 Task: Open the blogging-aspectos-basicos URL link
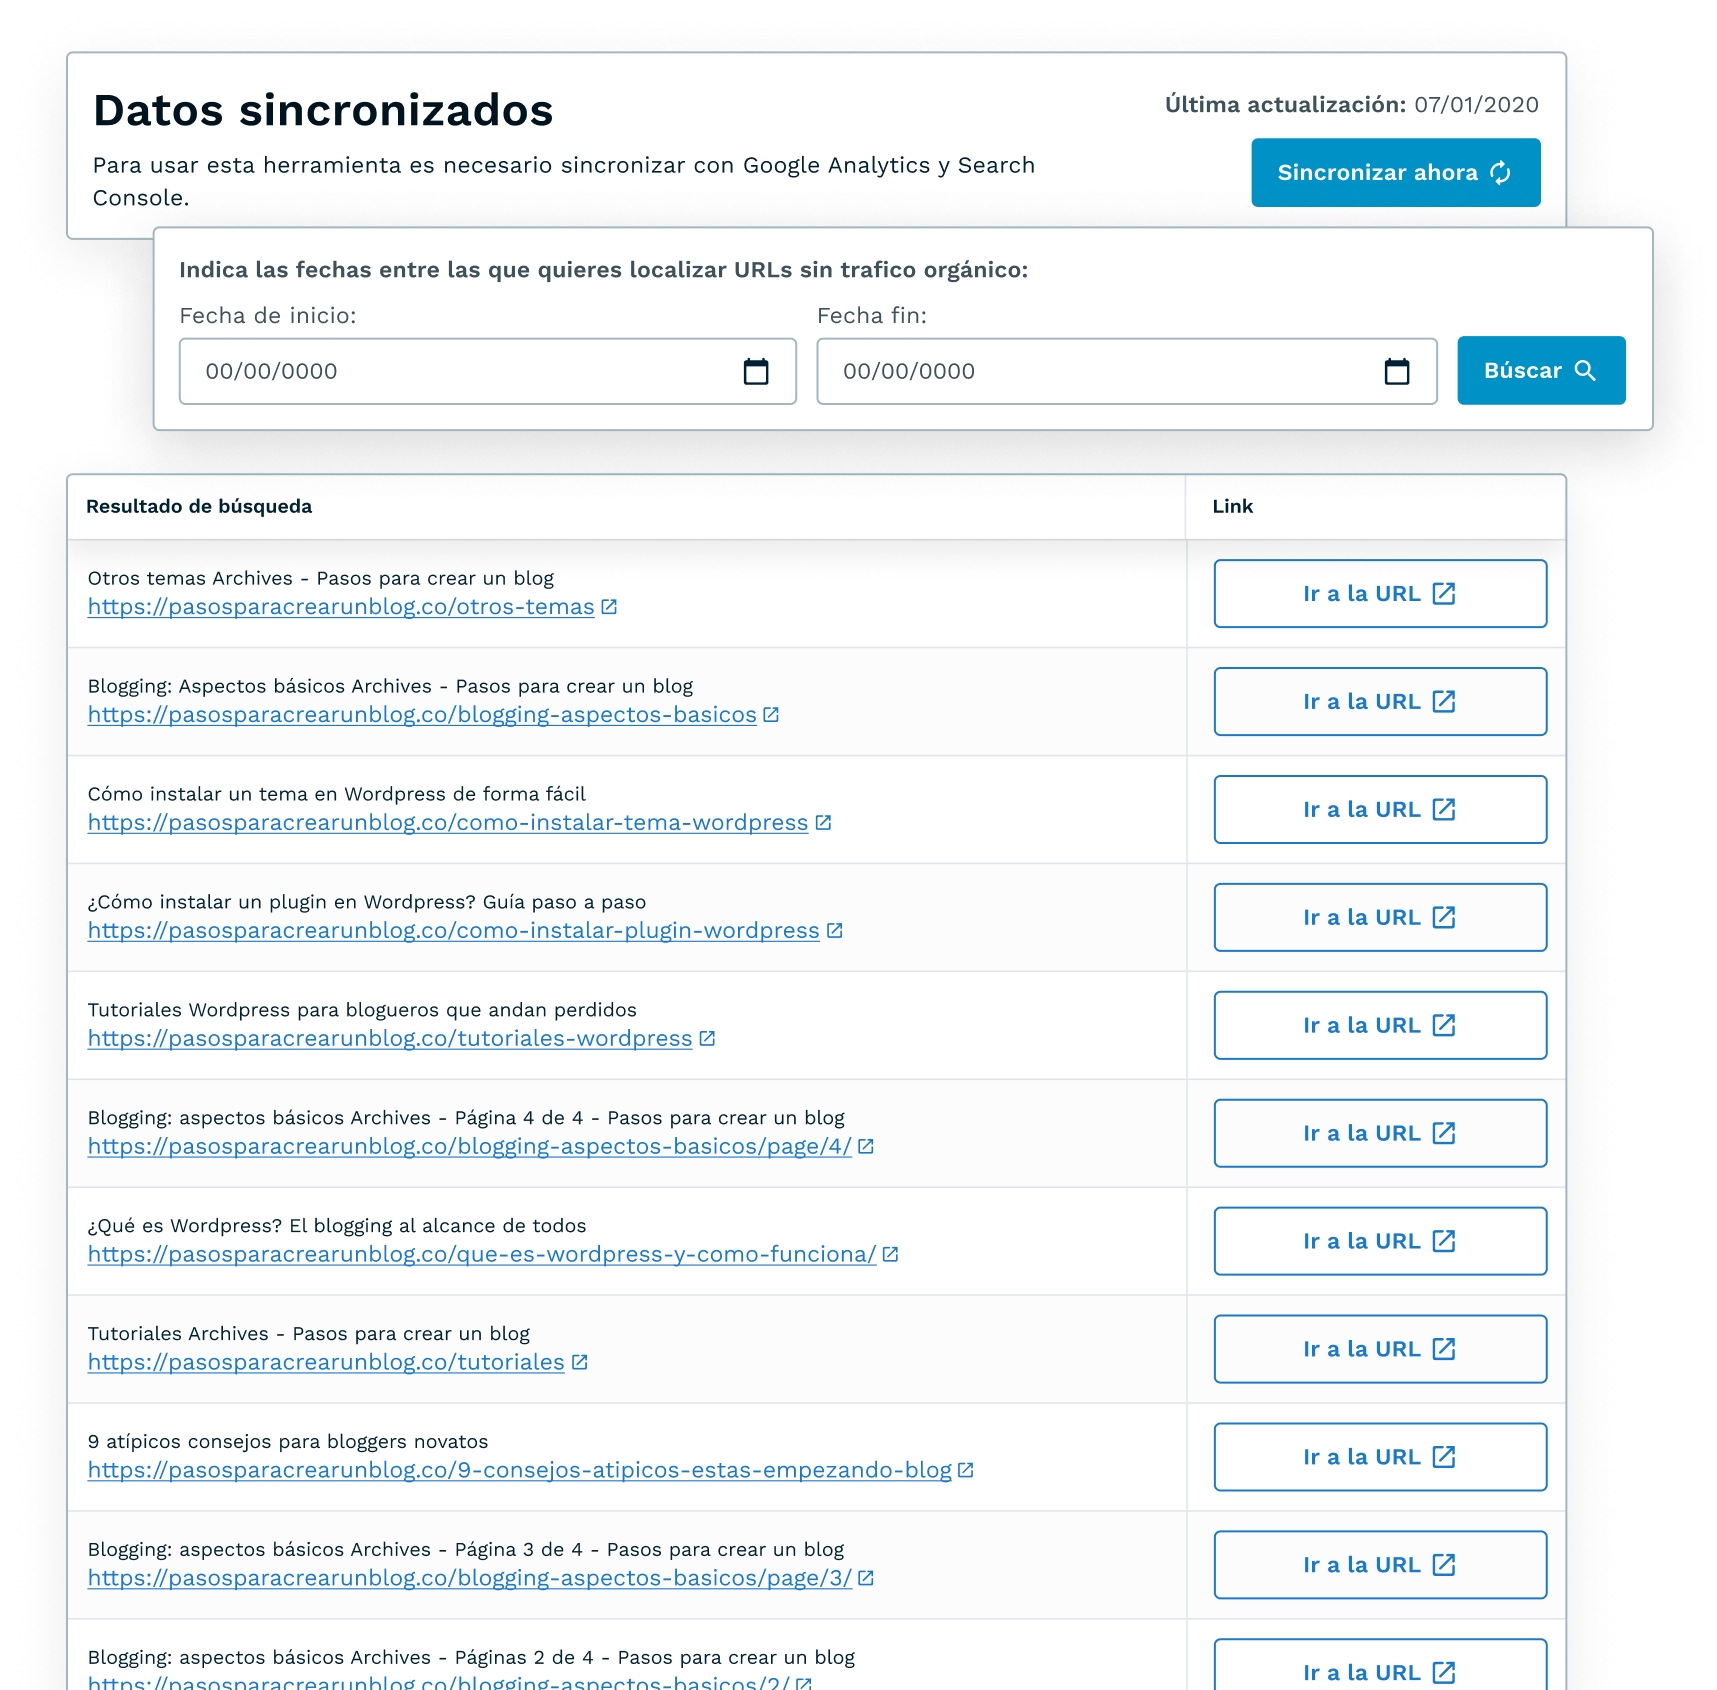[422, 715]
